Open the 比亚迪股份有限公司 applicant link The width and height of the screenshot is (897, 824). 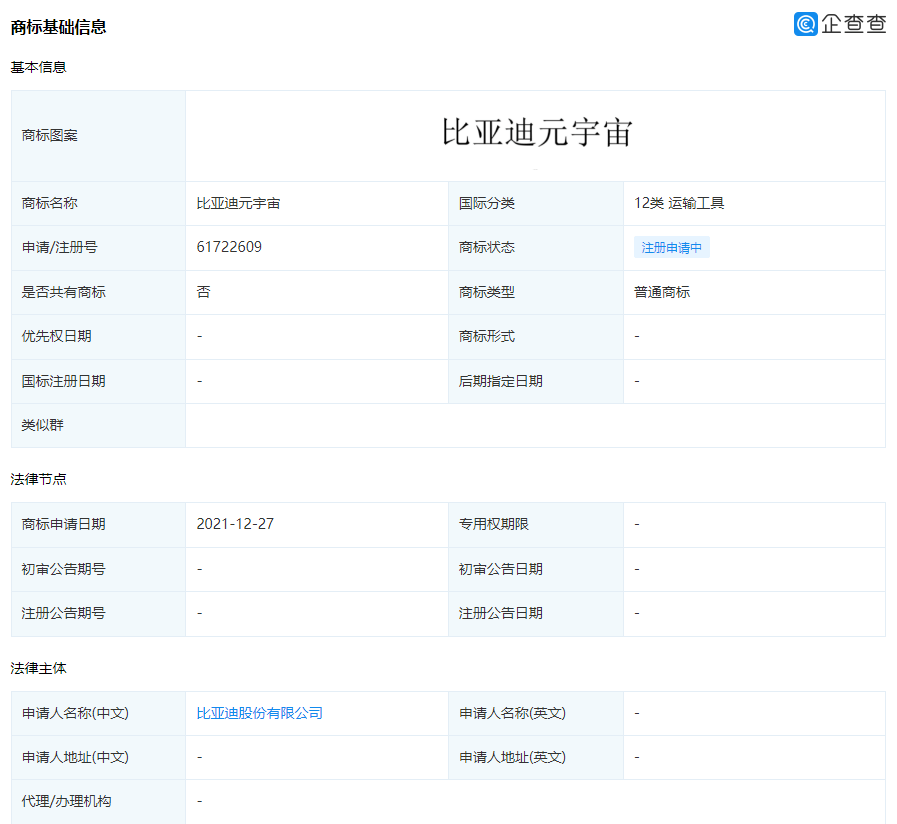[x=259, y=713]
